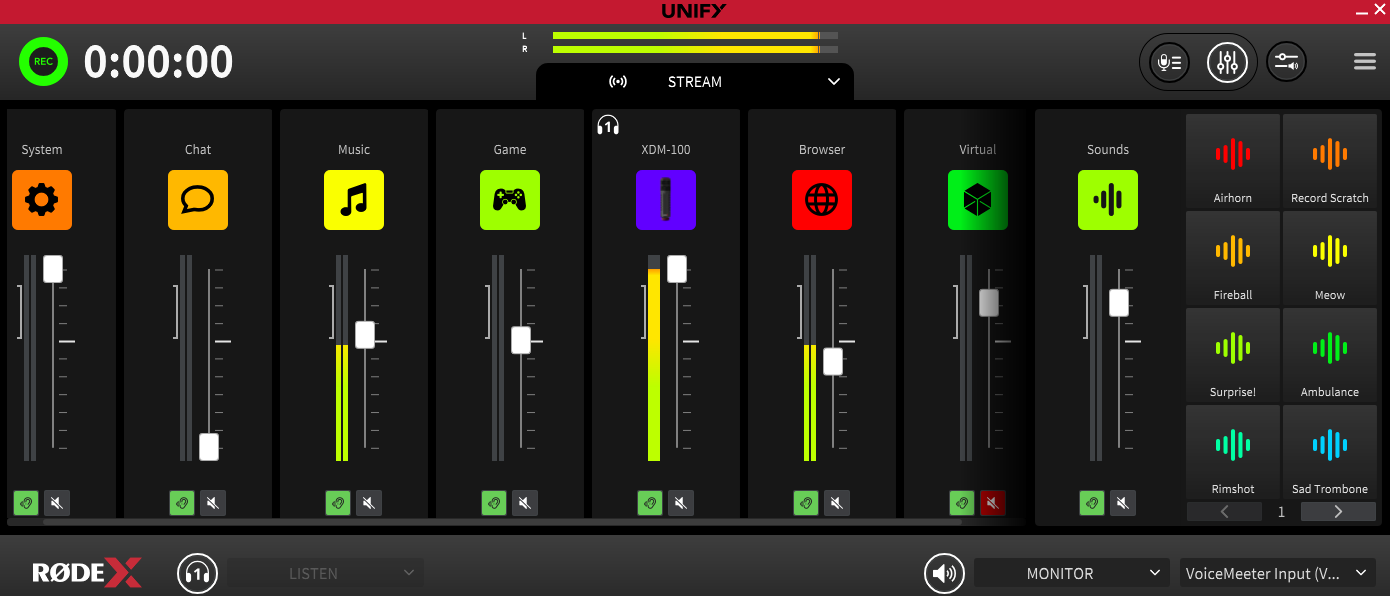Go to previous sound pad page
This screenshot has width=1390, height=596.
1224,512
